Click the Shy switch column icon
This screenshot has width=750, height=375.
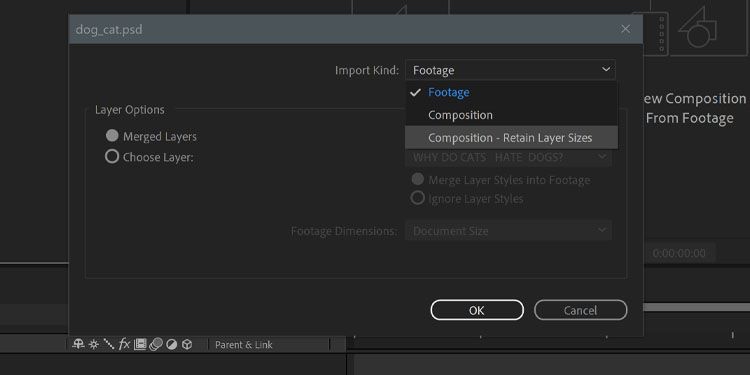78,344
